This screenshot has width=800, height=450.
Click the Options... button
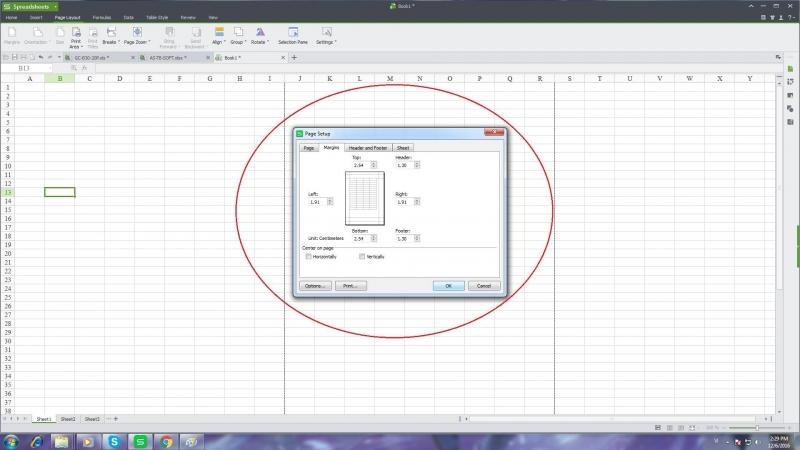point(314,286)
